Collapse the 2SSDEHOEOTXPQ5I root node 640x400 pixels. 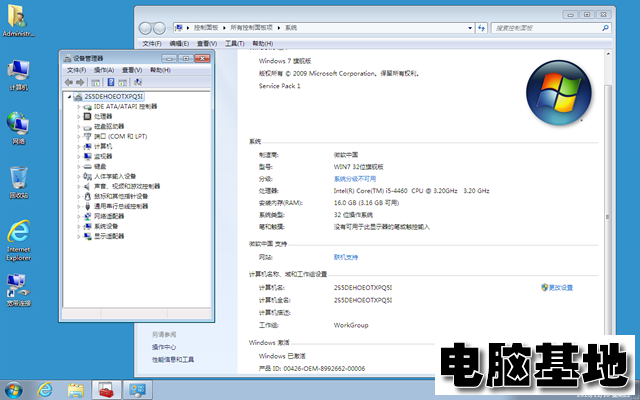click(x=69, y=97)
